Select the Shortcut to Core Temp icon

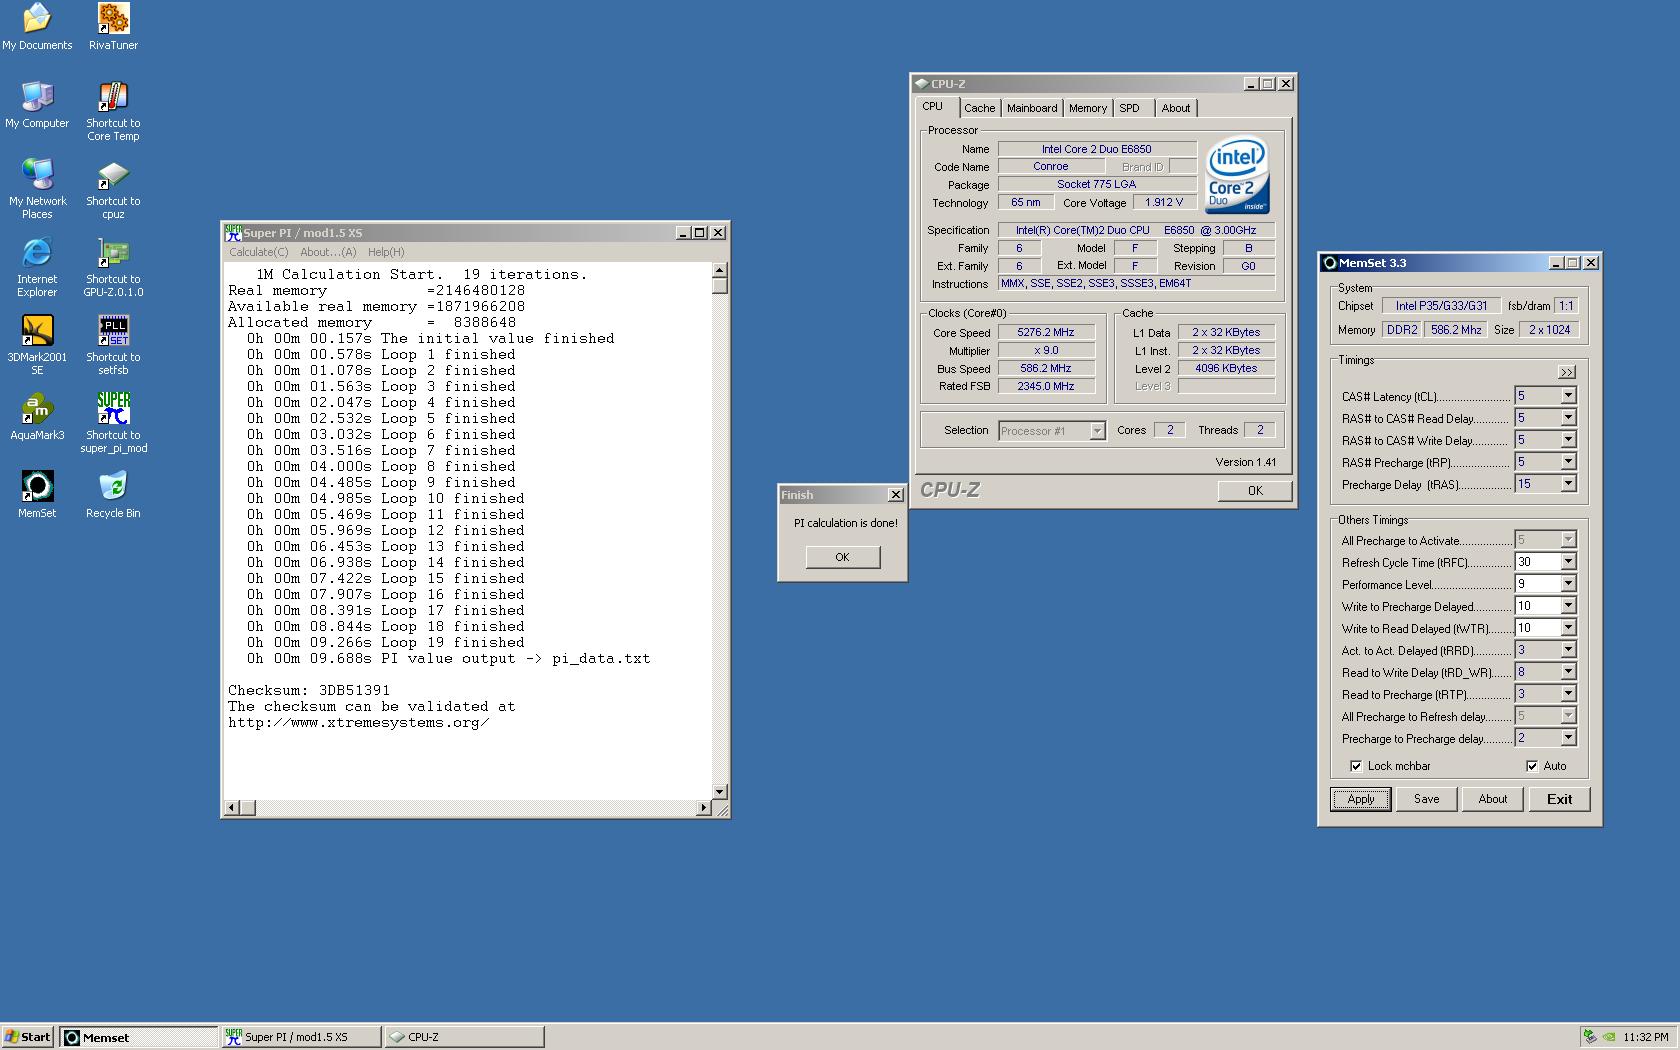point(113,111)
